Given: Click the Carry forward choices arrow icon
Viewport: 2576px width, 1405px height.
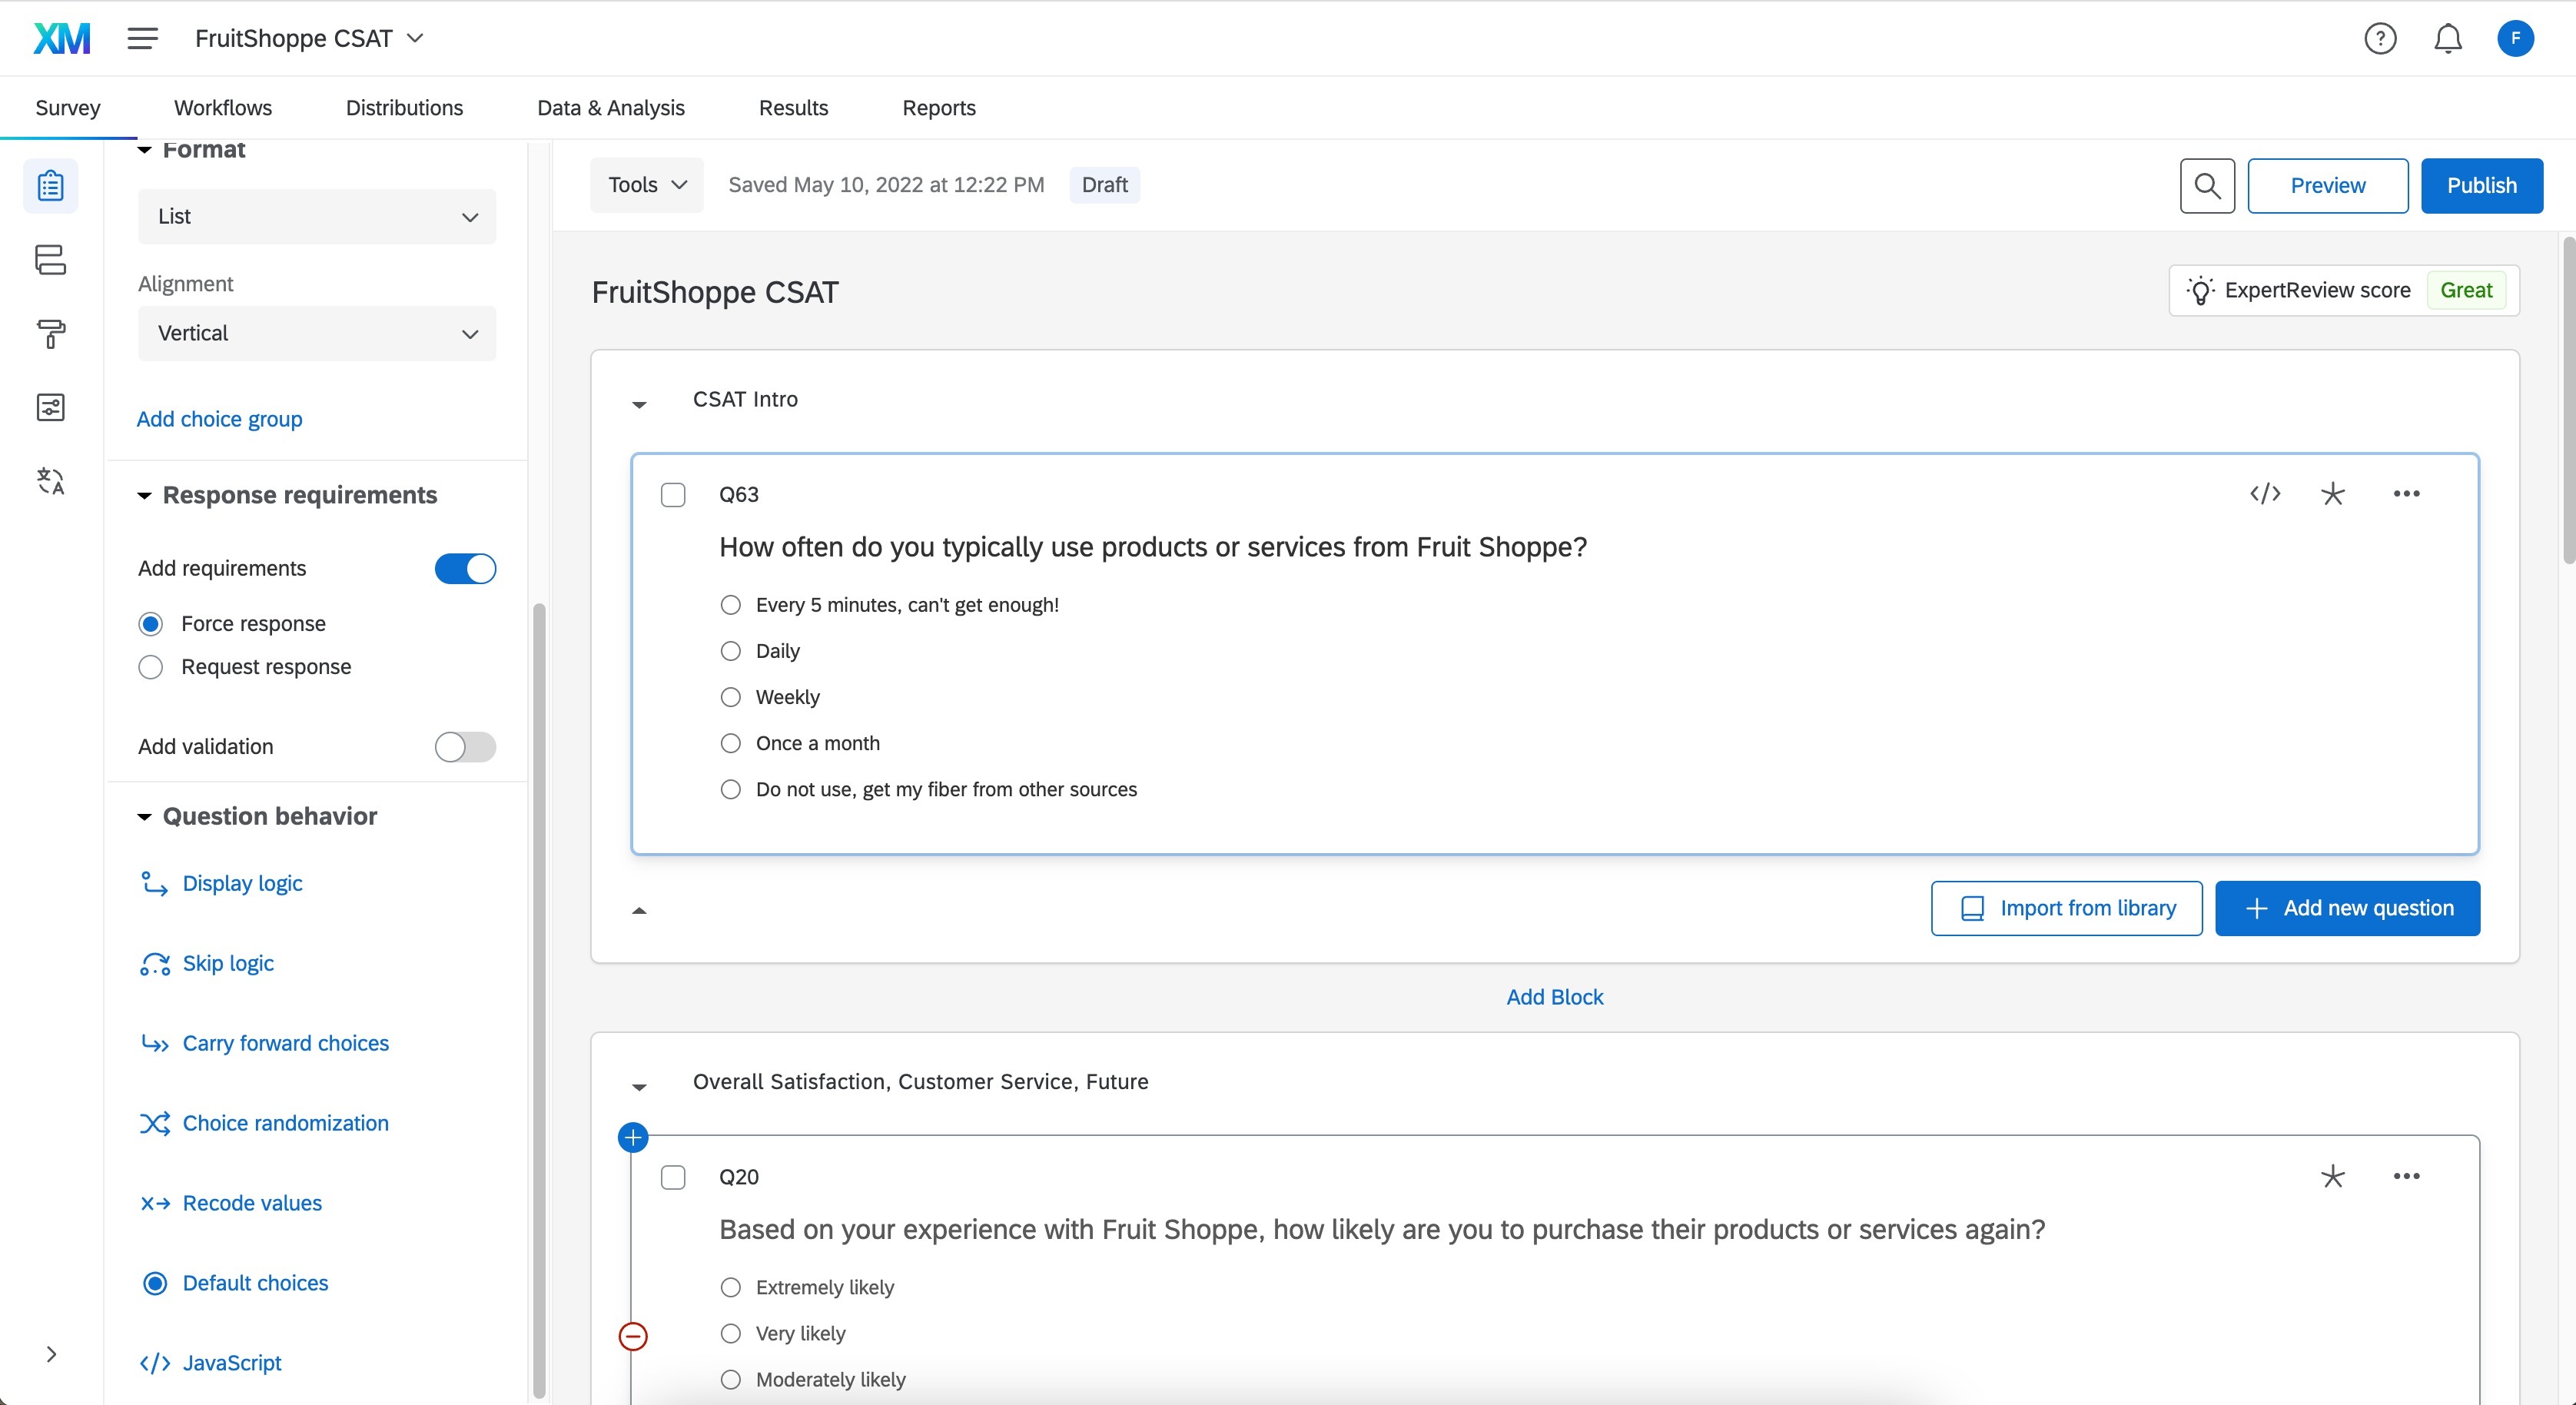Looking at the screenshot, I should (x=154, y=1043).
